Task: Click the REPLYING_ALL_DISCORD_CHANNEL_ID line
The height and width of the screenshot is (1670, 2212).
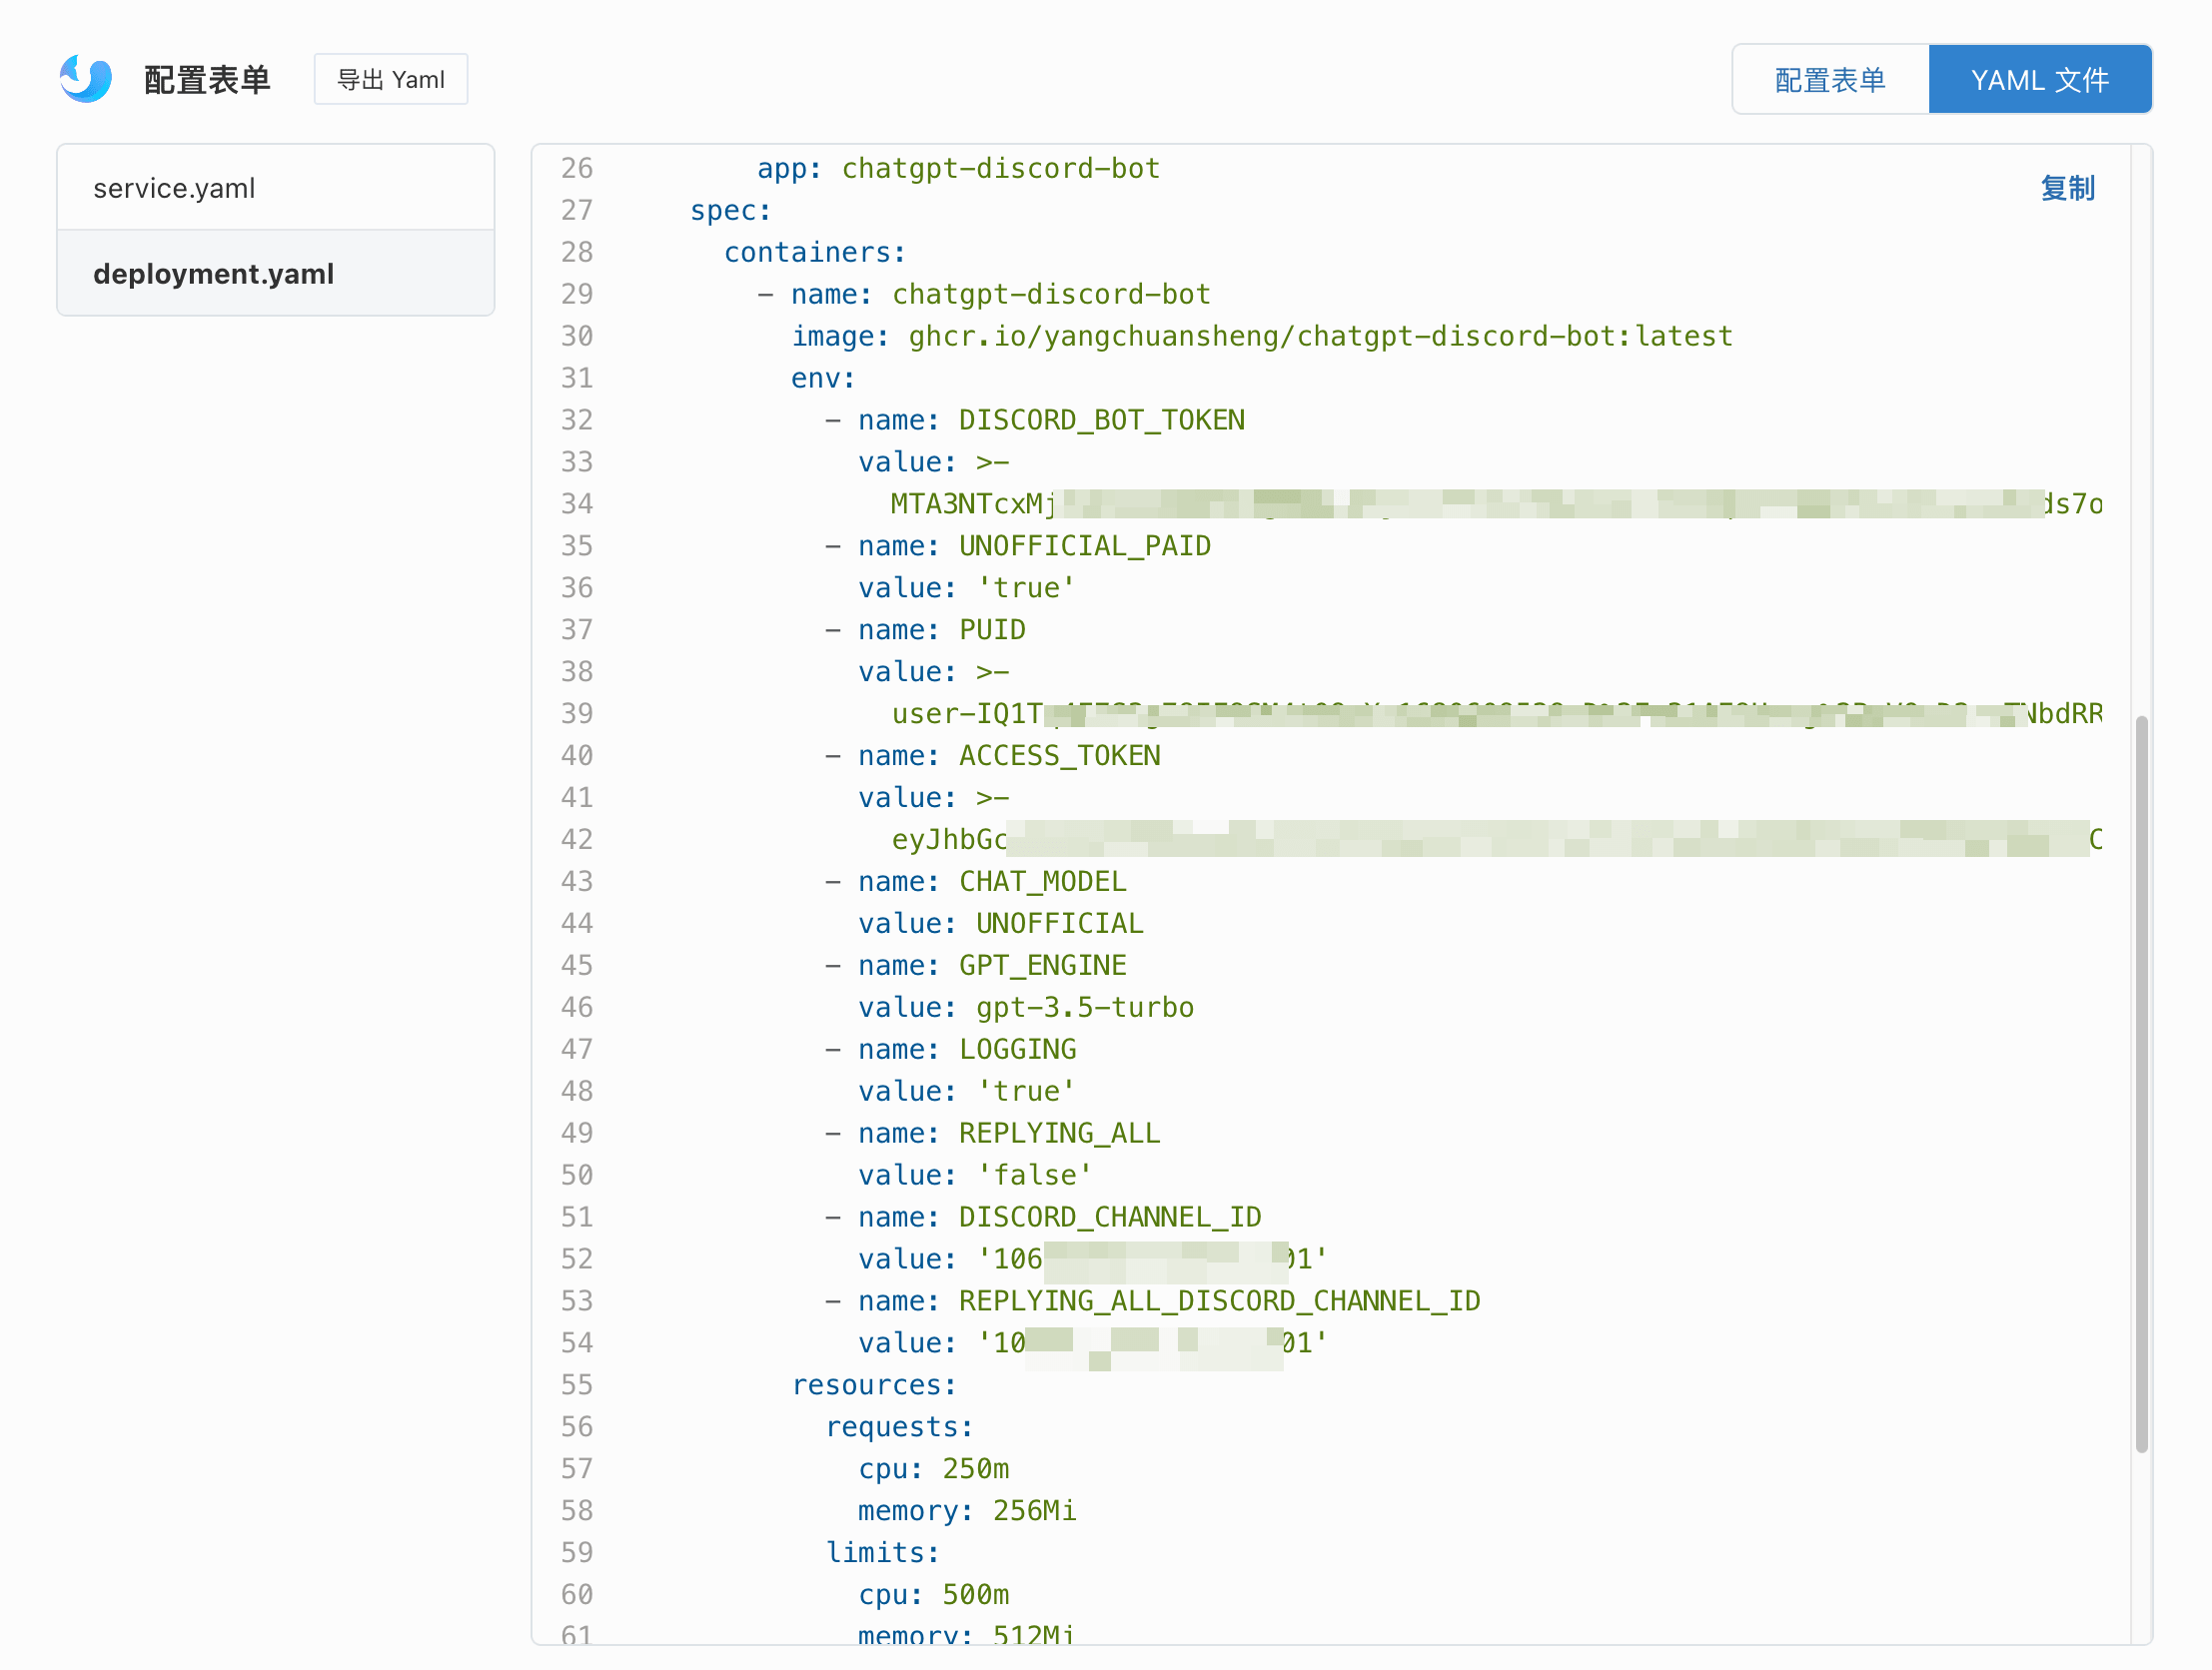Action: click(x=1153, y=1301)
